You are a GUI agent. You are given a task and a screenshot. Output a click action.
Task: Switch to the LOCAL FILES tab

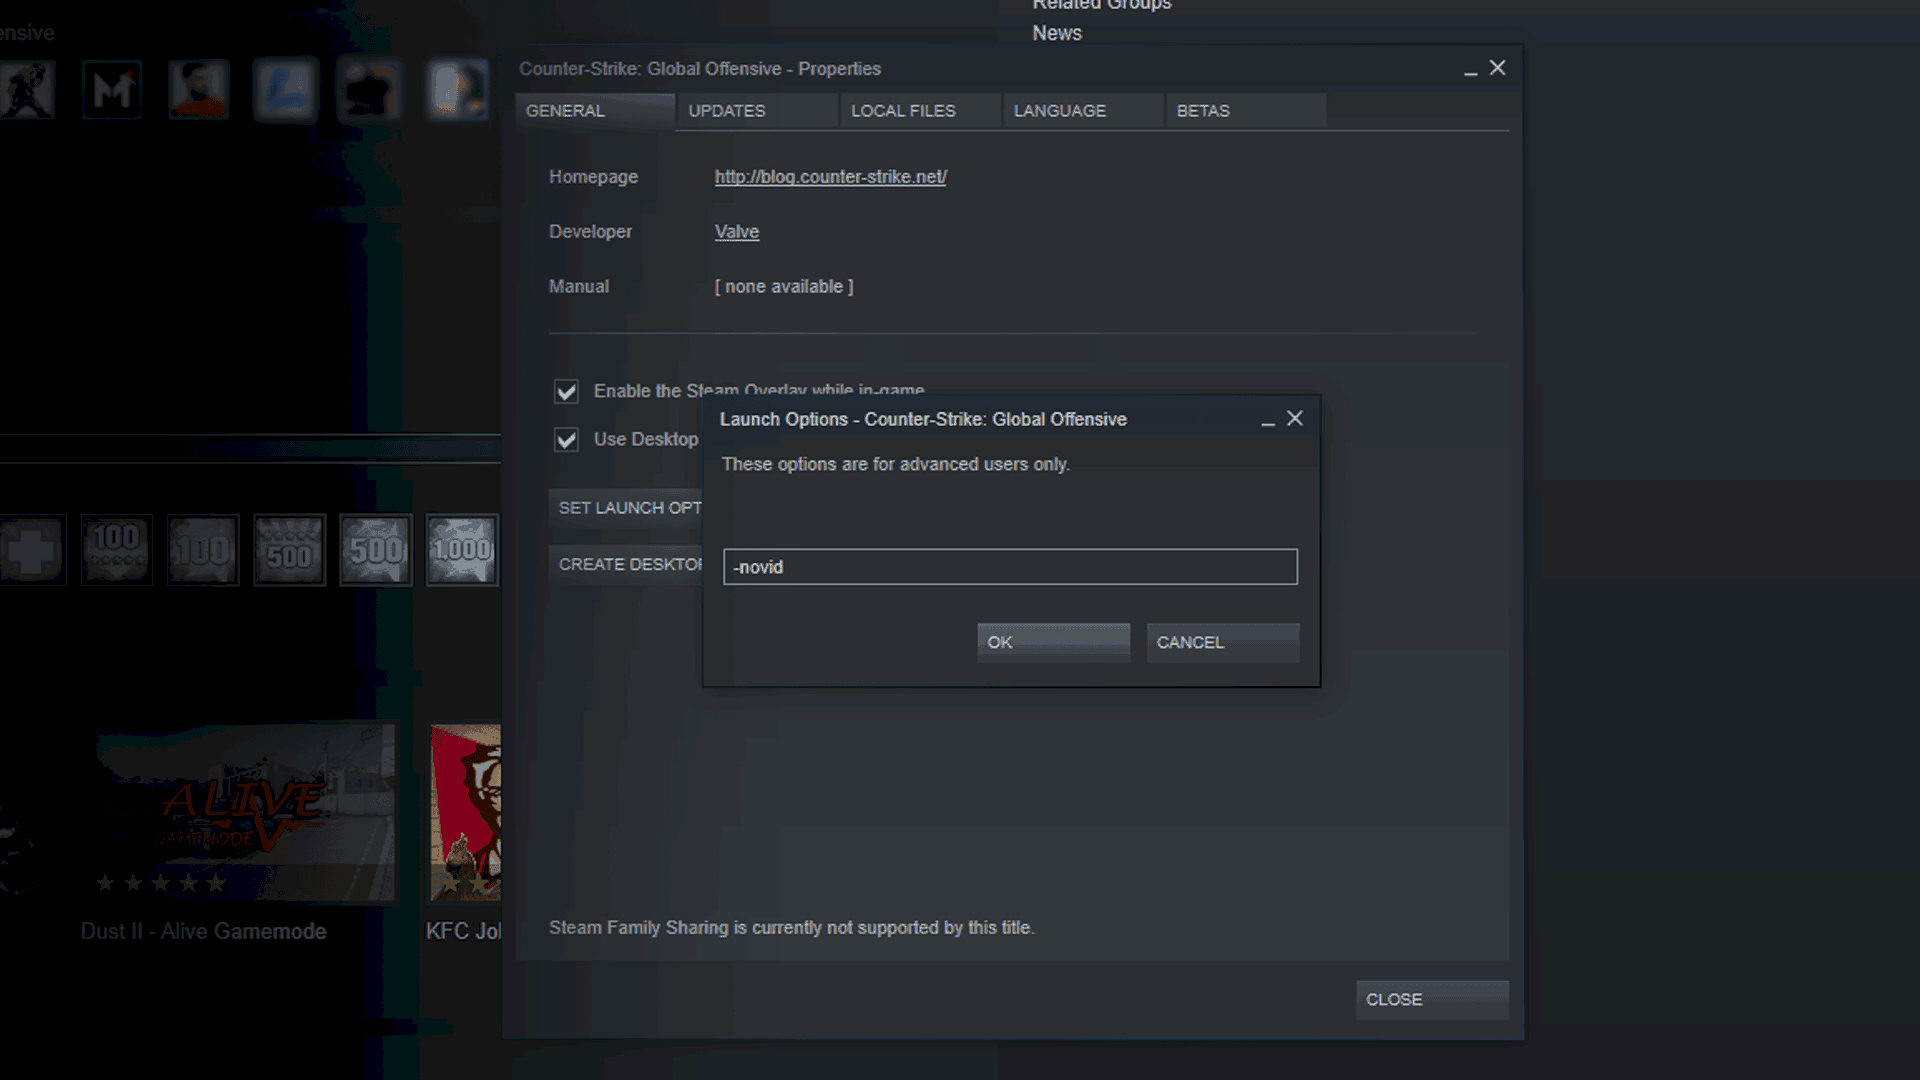click(x=903, y=111)
